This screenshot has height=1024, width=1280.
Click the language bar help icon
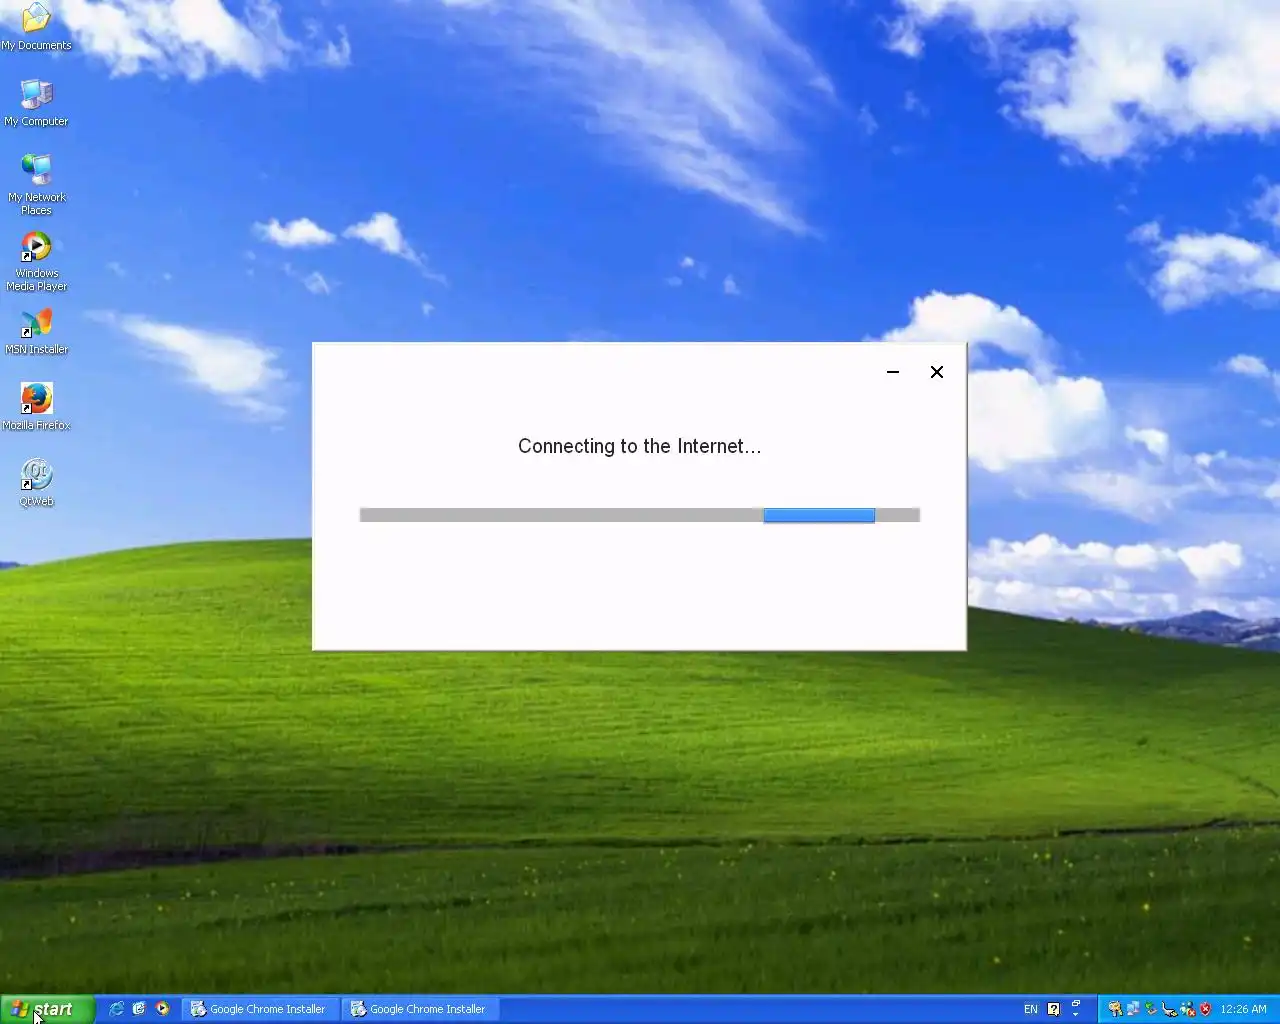tap(1053, 1009)
